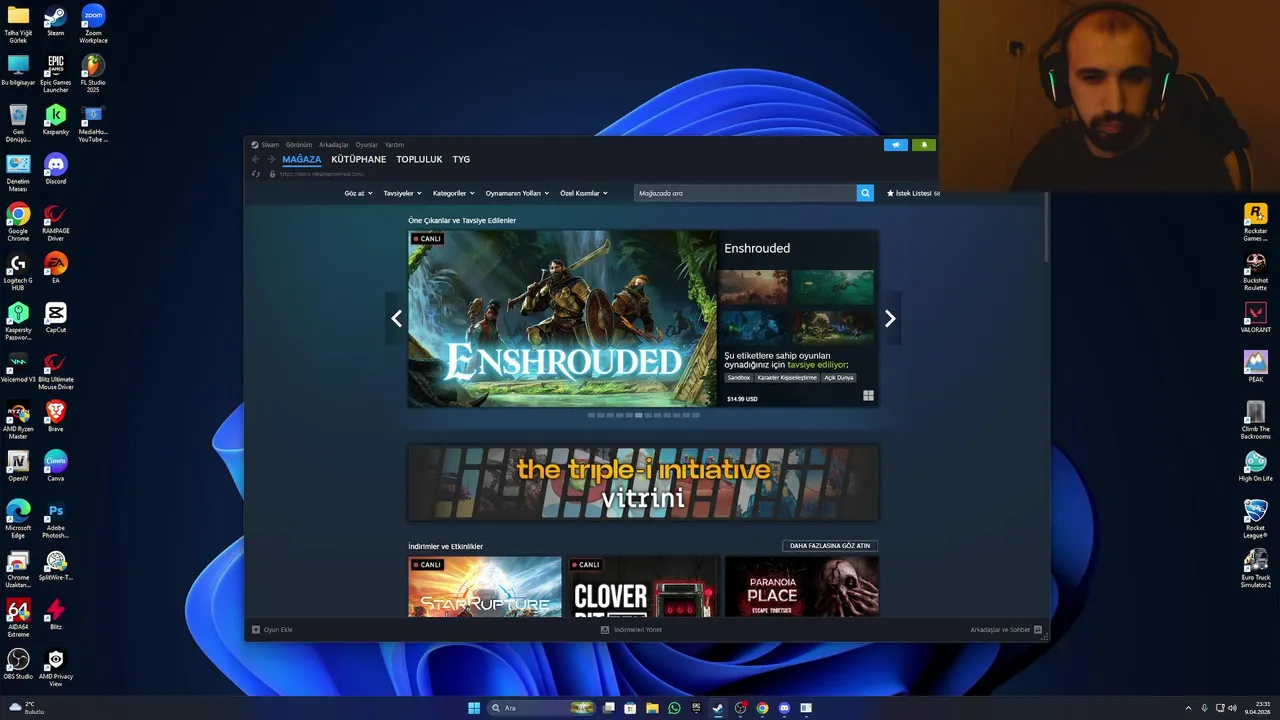Open Steam notifications bell button
1280x720 pixels.
point(924,145)
